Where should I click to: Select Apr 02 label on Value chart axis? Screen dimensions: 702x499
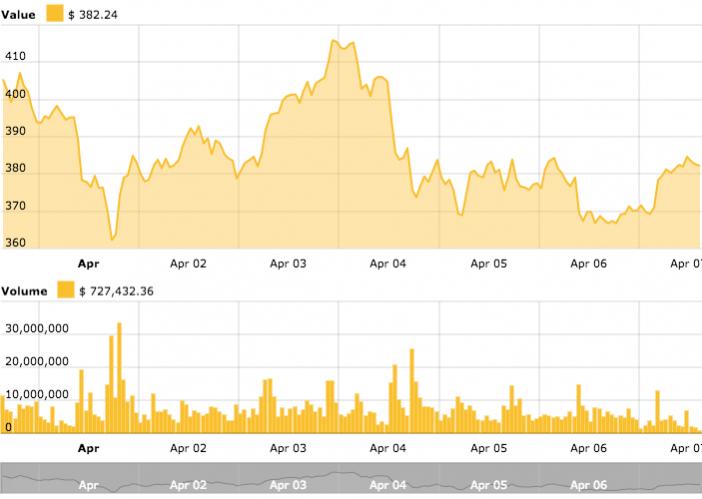pos(188,264)
